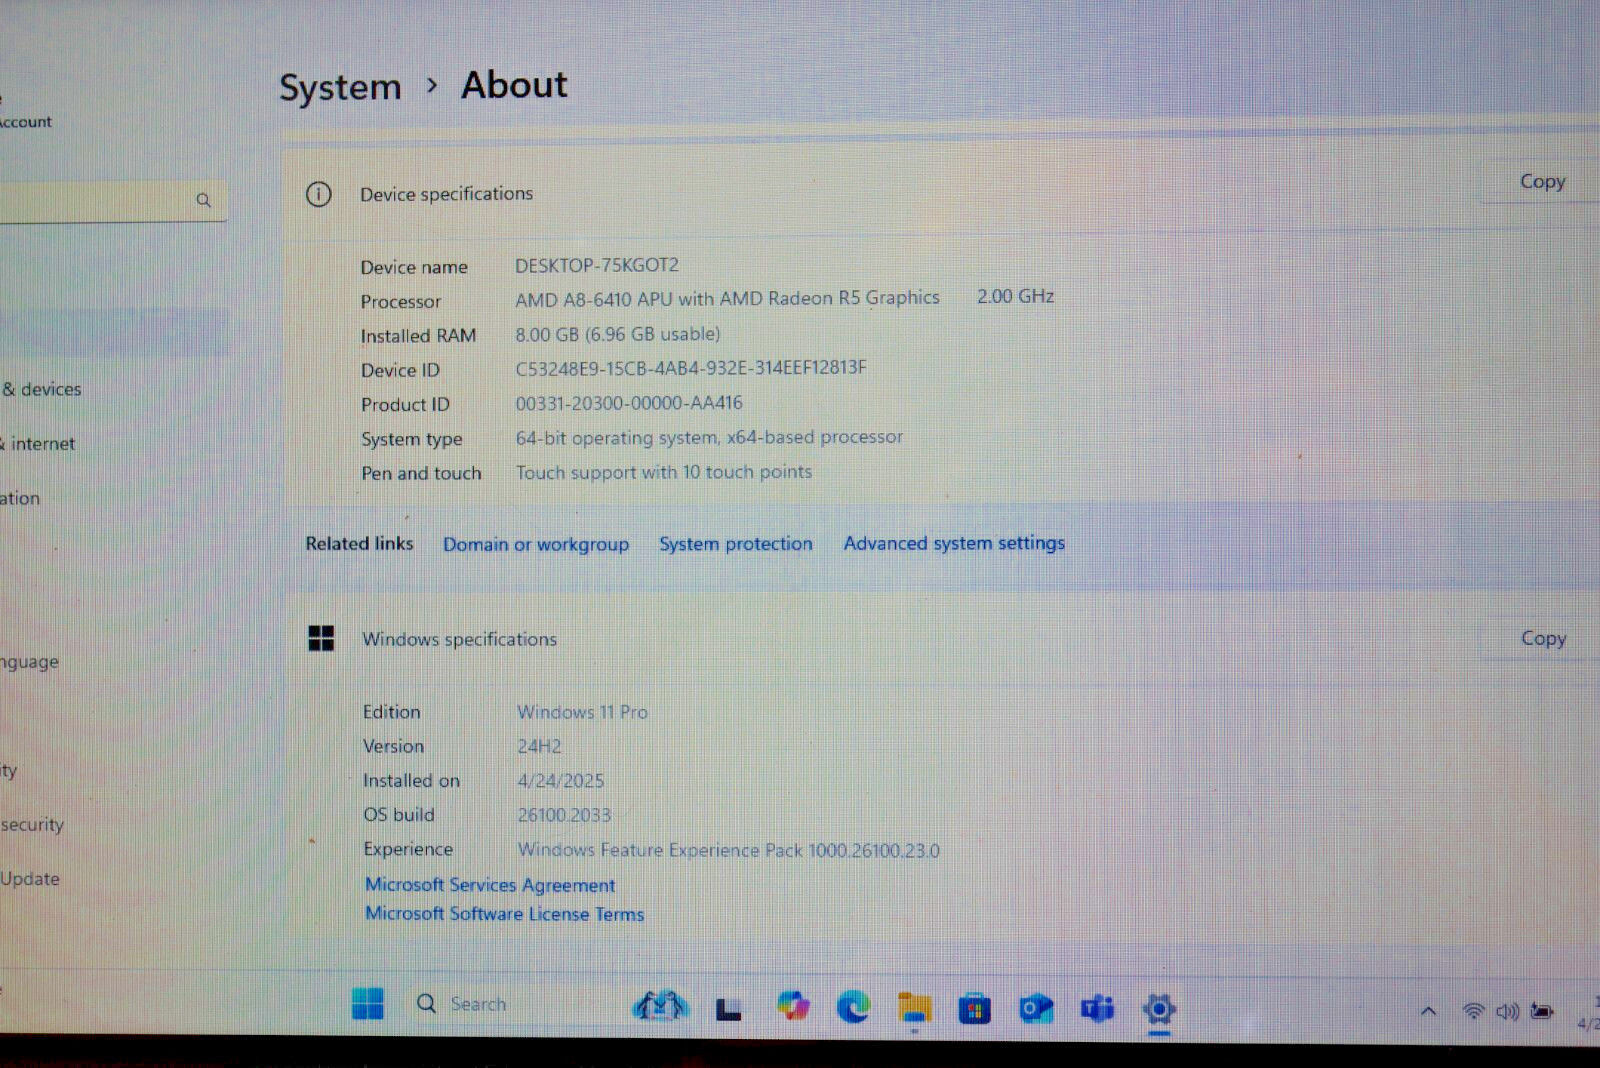The height and width of the screenshot is (1068, 1600).
Task: Select Bluetooth & devices in sidebar
Action: click(x=42, y=389)
